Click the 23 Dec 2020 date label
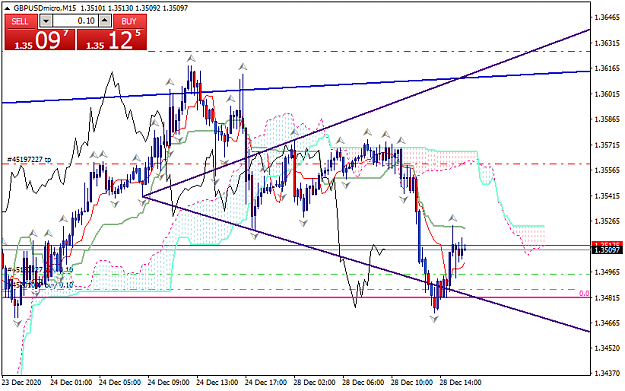The width and height of the screenshot is (625, 391). pyautogui.click(x=22, y=382)
